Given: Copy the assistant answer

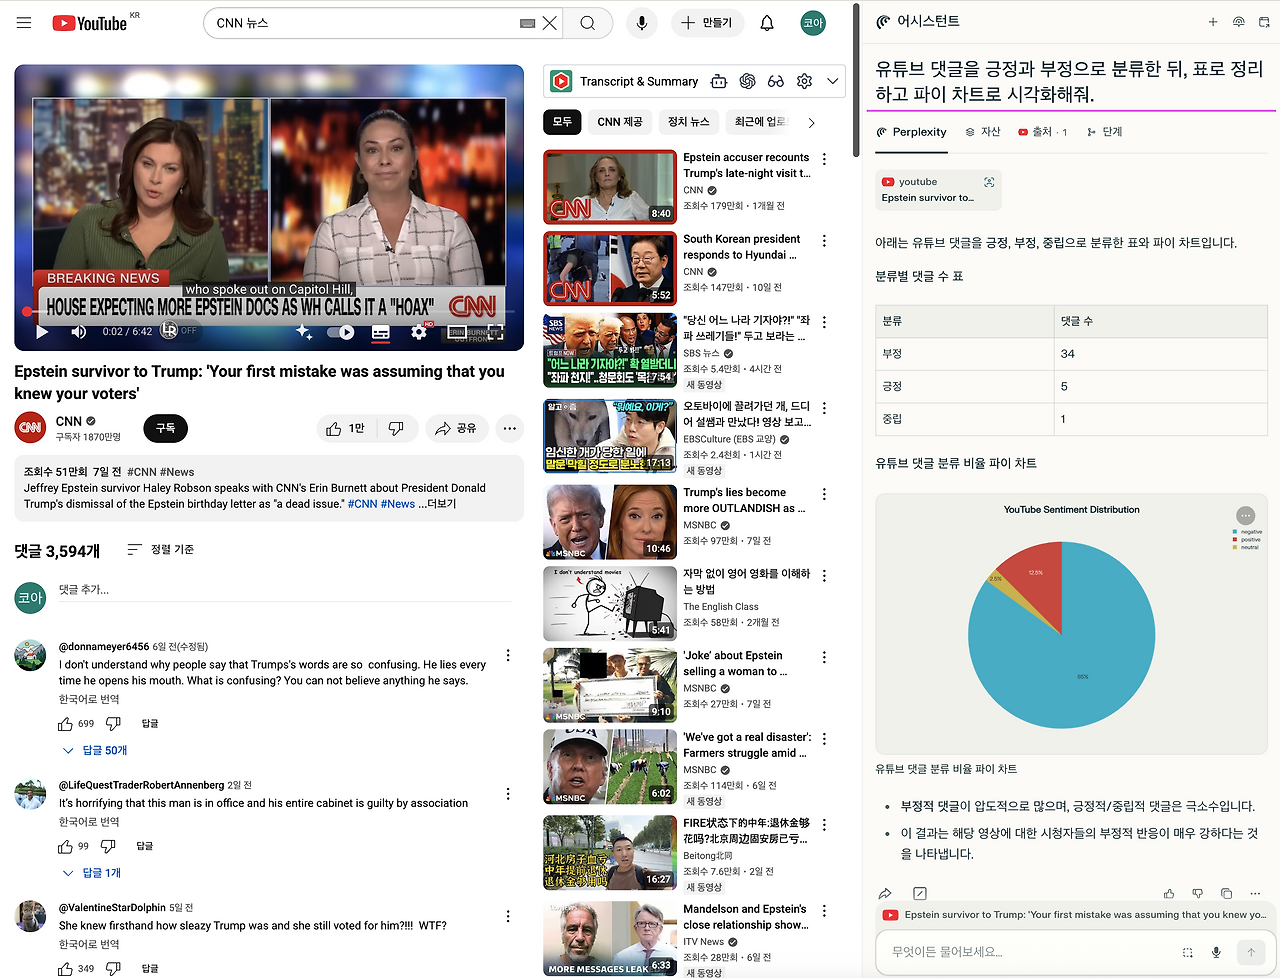Looking at the screenshot, I should click(x=1226, y=893).
